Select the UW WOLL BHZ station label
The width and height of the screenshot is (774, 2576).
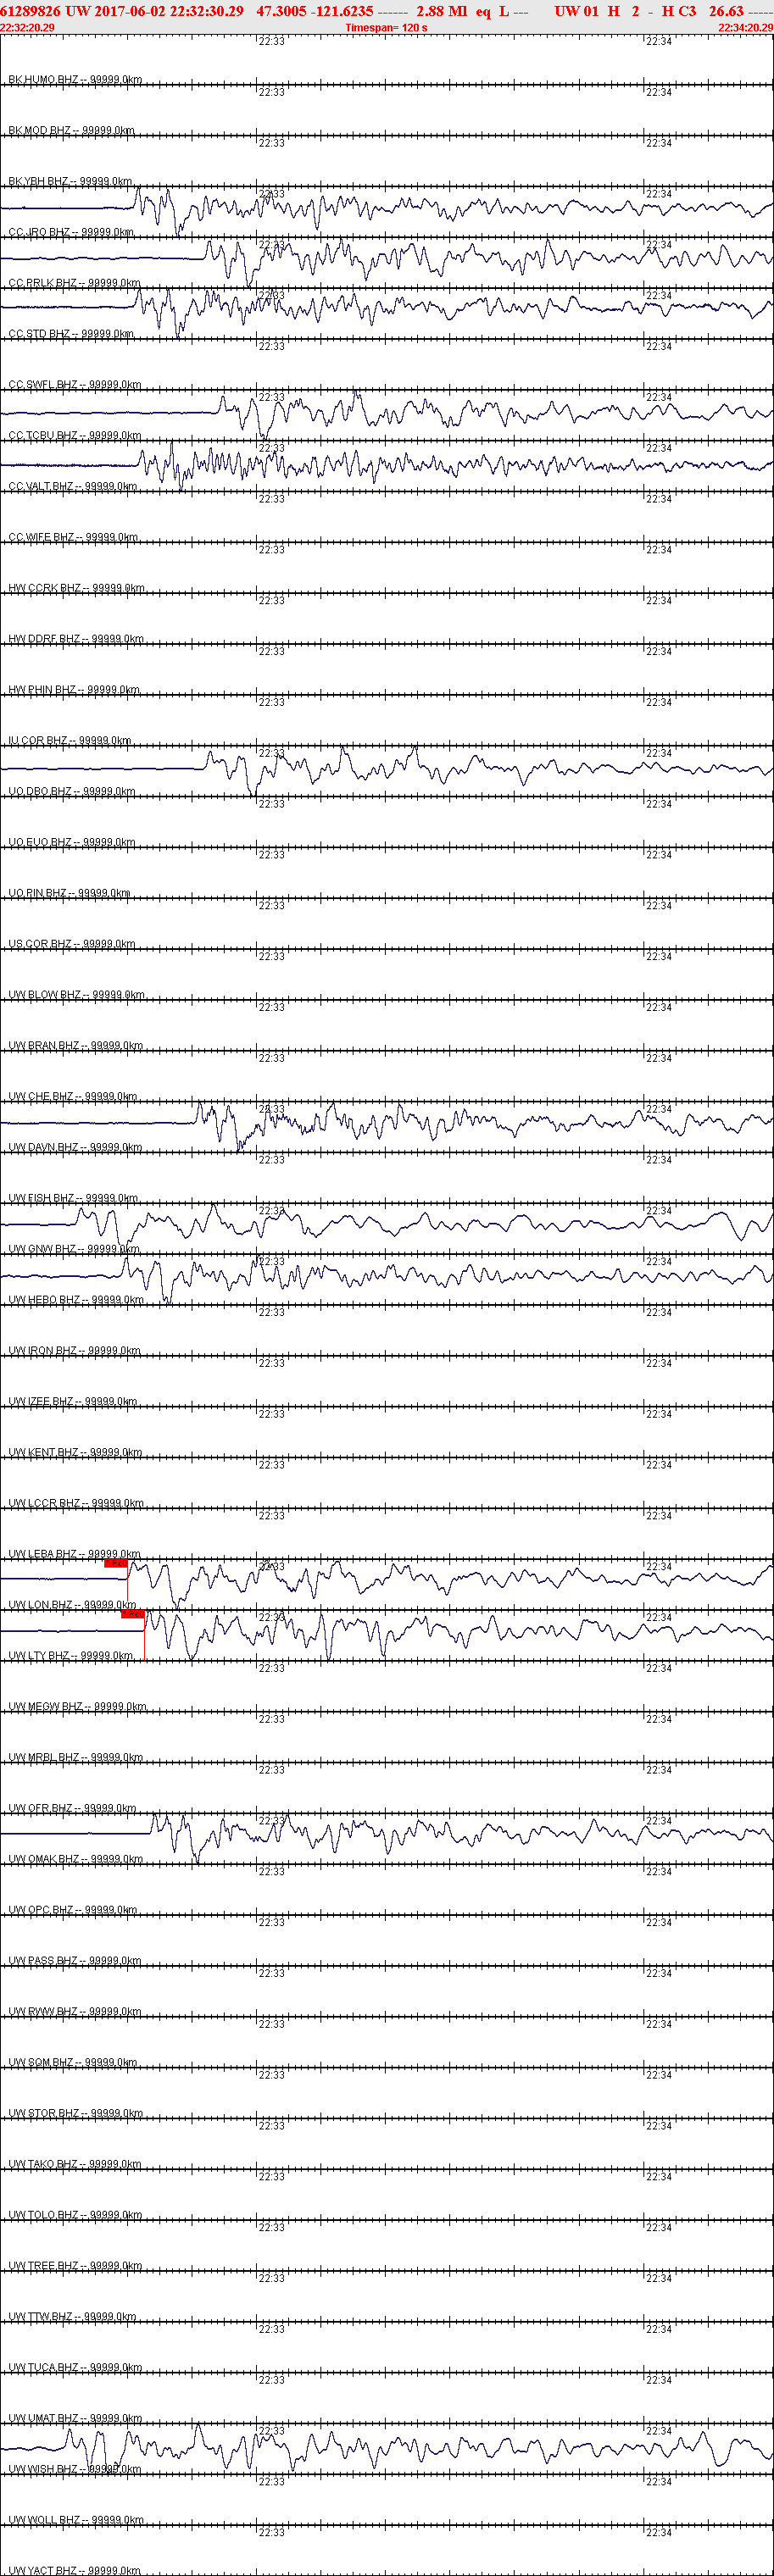[76, 2520]
